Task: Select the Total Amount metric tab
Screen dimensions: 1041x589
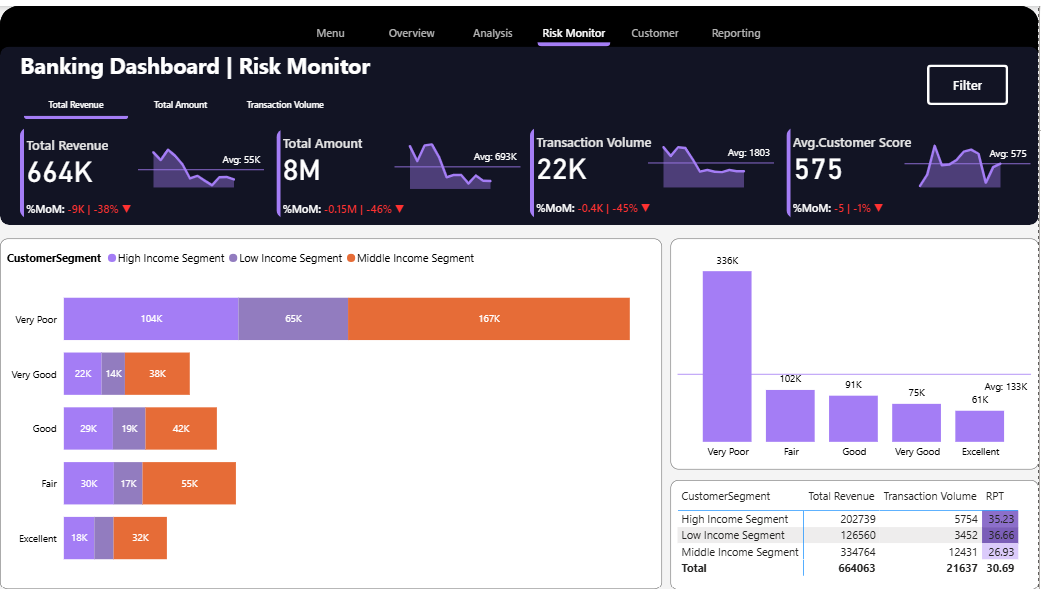Action: (181, 104)
